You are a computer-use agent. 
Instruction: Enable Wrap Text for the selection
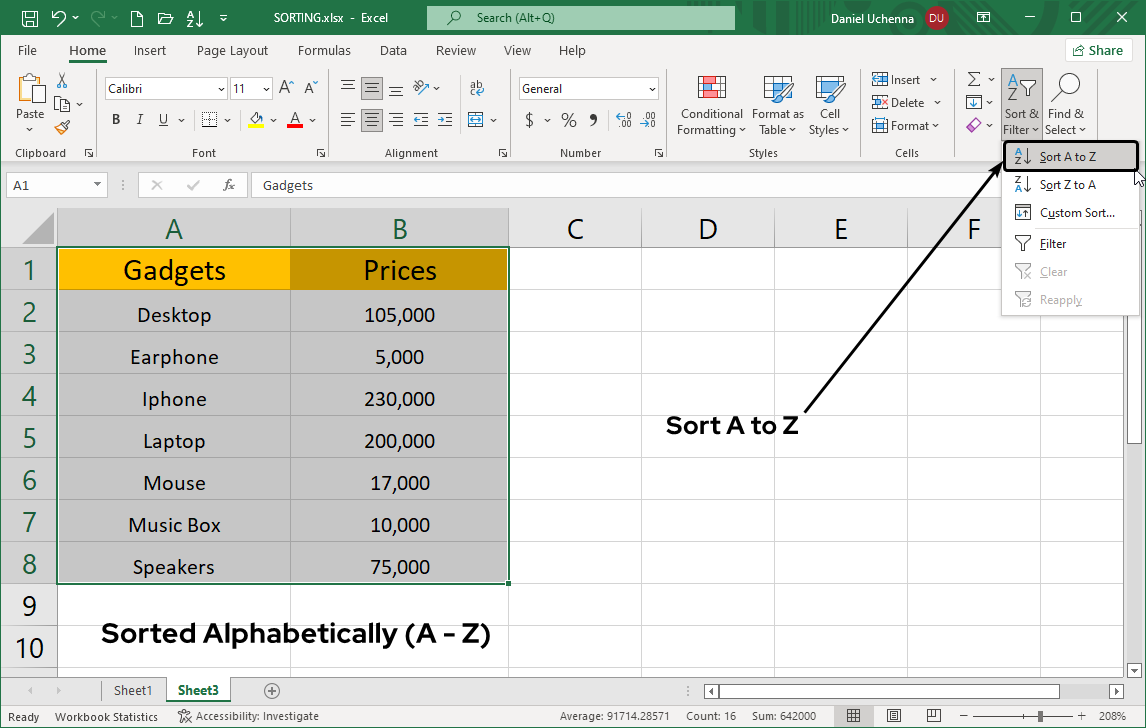(475, 88)
